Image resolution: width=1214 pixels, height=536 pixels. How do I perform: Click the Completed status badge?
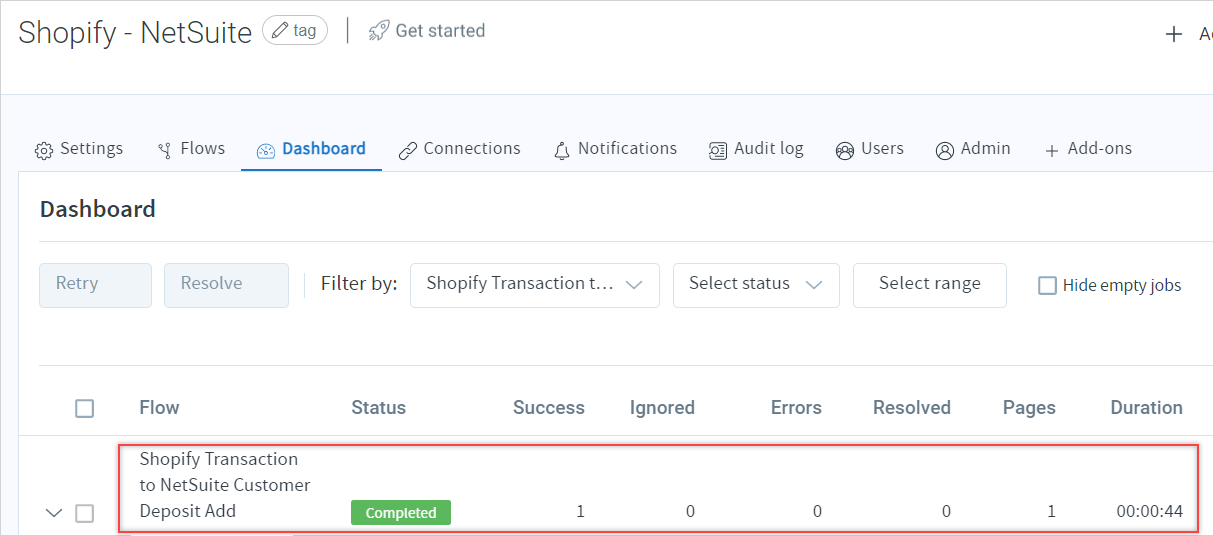coord(401,513)
